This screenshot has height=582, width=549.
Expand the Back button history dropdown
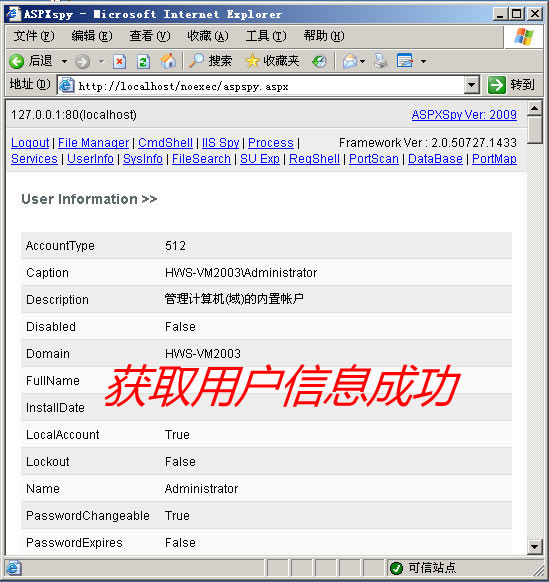coord(65,61)
